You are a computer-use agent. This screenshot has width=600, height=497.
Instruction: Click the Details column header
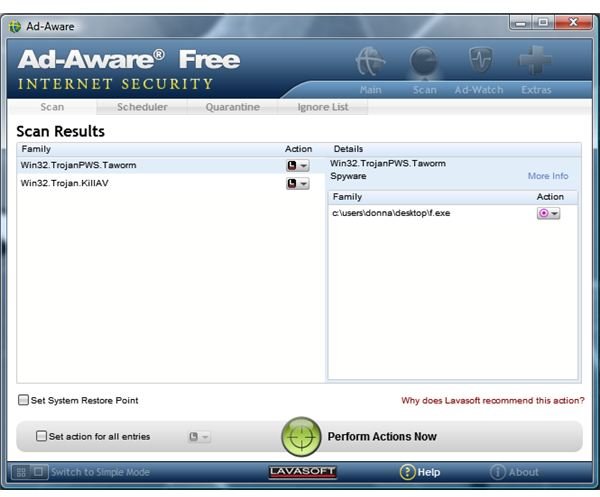click(348, 149)
